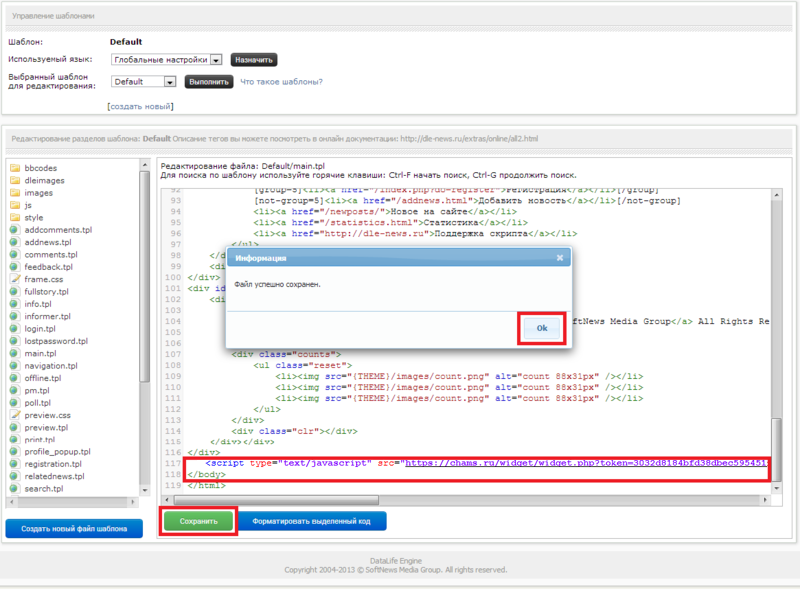Screen dimensions: 800x591
Task: Open the bbcodes folder icon
Action: (x=15, y=168)
